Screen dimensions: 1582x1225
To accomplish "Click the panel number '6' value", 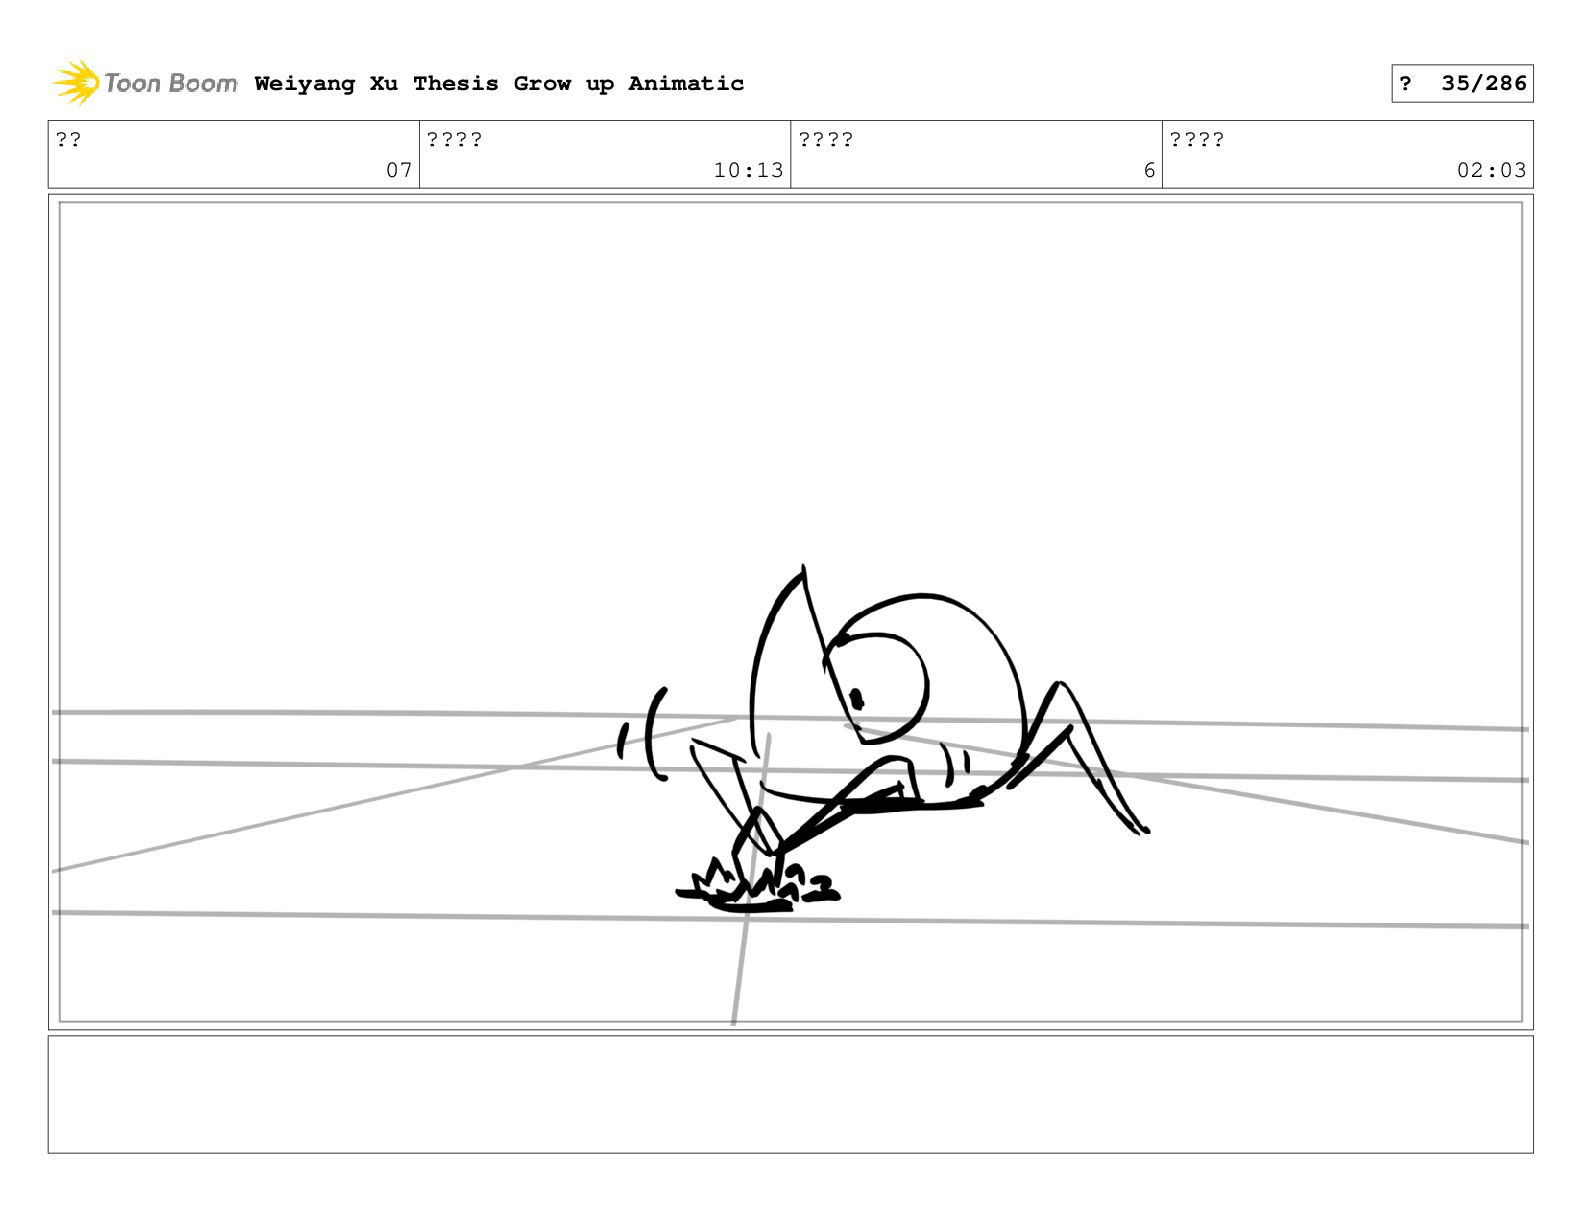I will click(x=1149, y=171).
